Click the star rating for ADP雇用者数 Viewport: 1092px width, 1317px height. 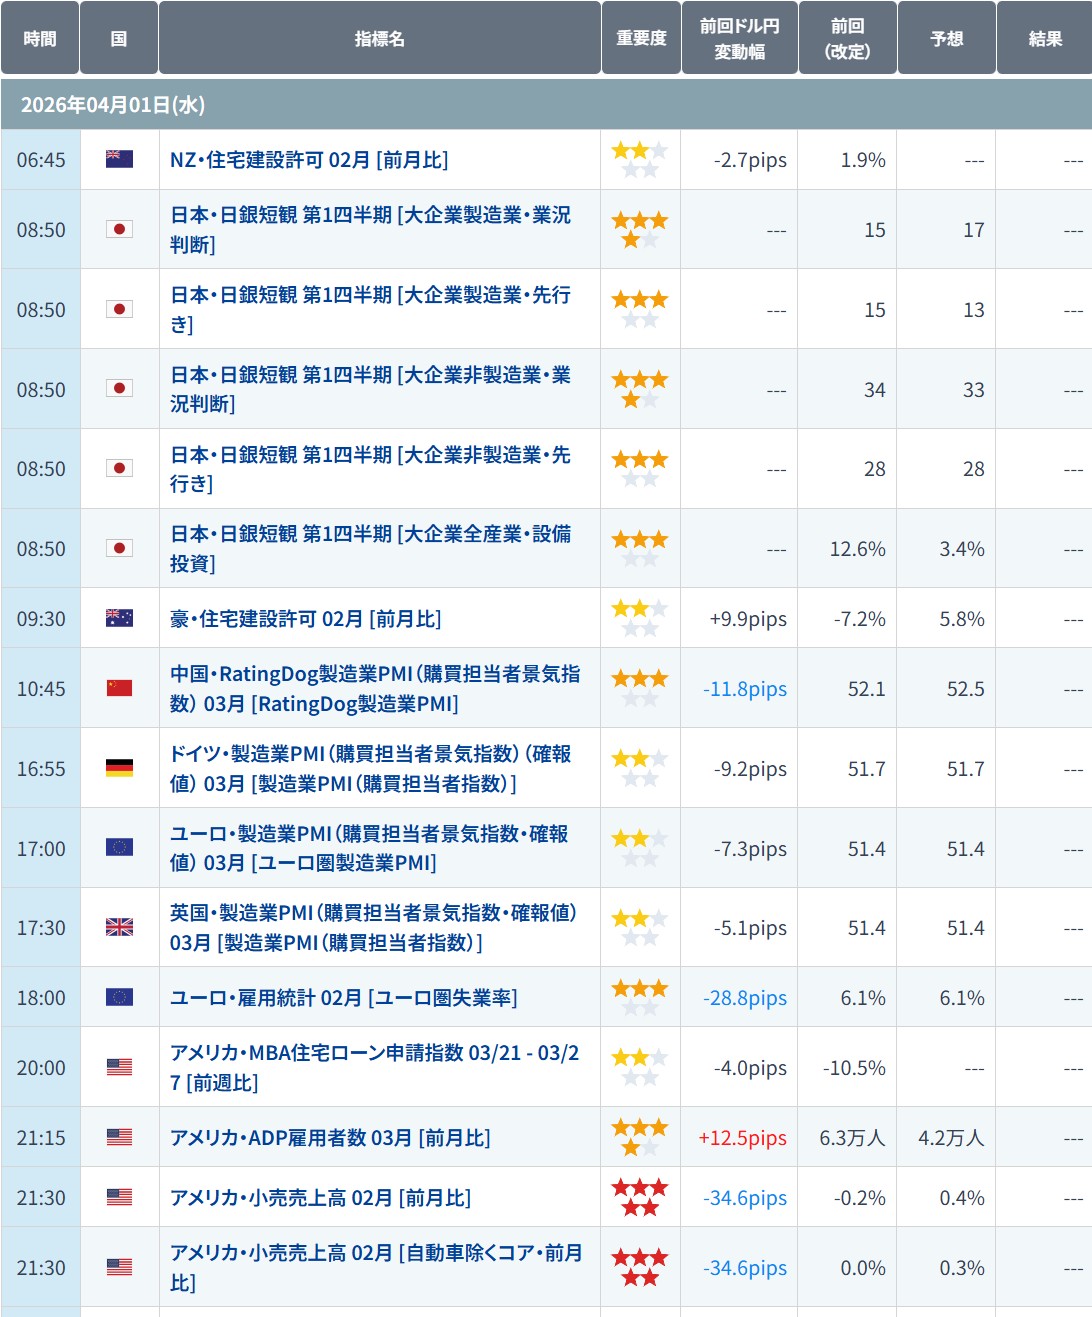[640, 1137]
